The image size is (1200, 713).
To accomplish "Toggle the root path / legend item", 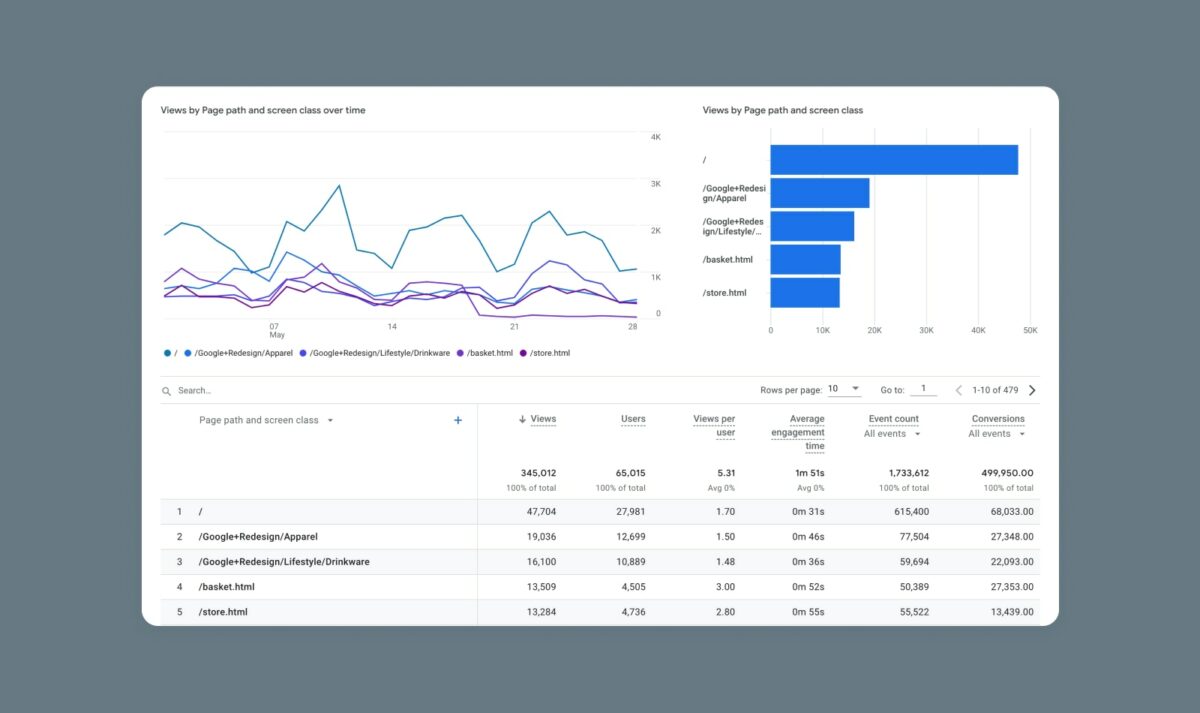I will 166,353.
